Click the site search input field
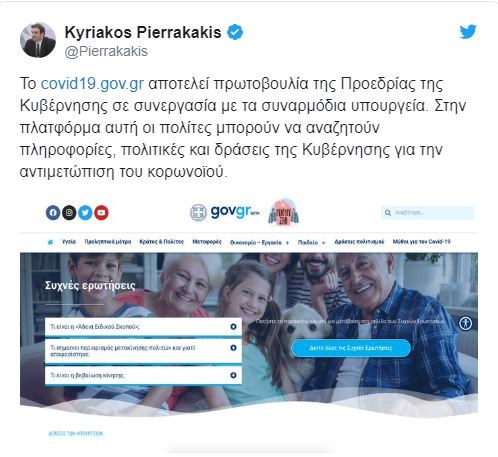This screenshot has width=498, height=457. pos(427,213)
